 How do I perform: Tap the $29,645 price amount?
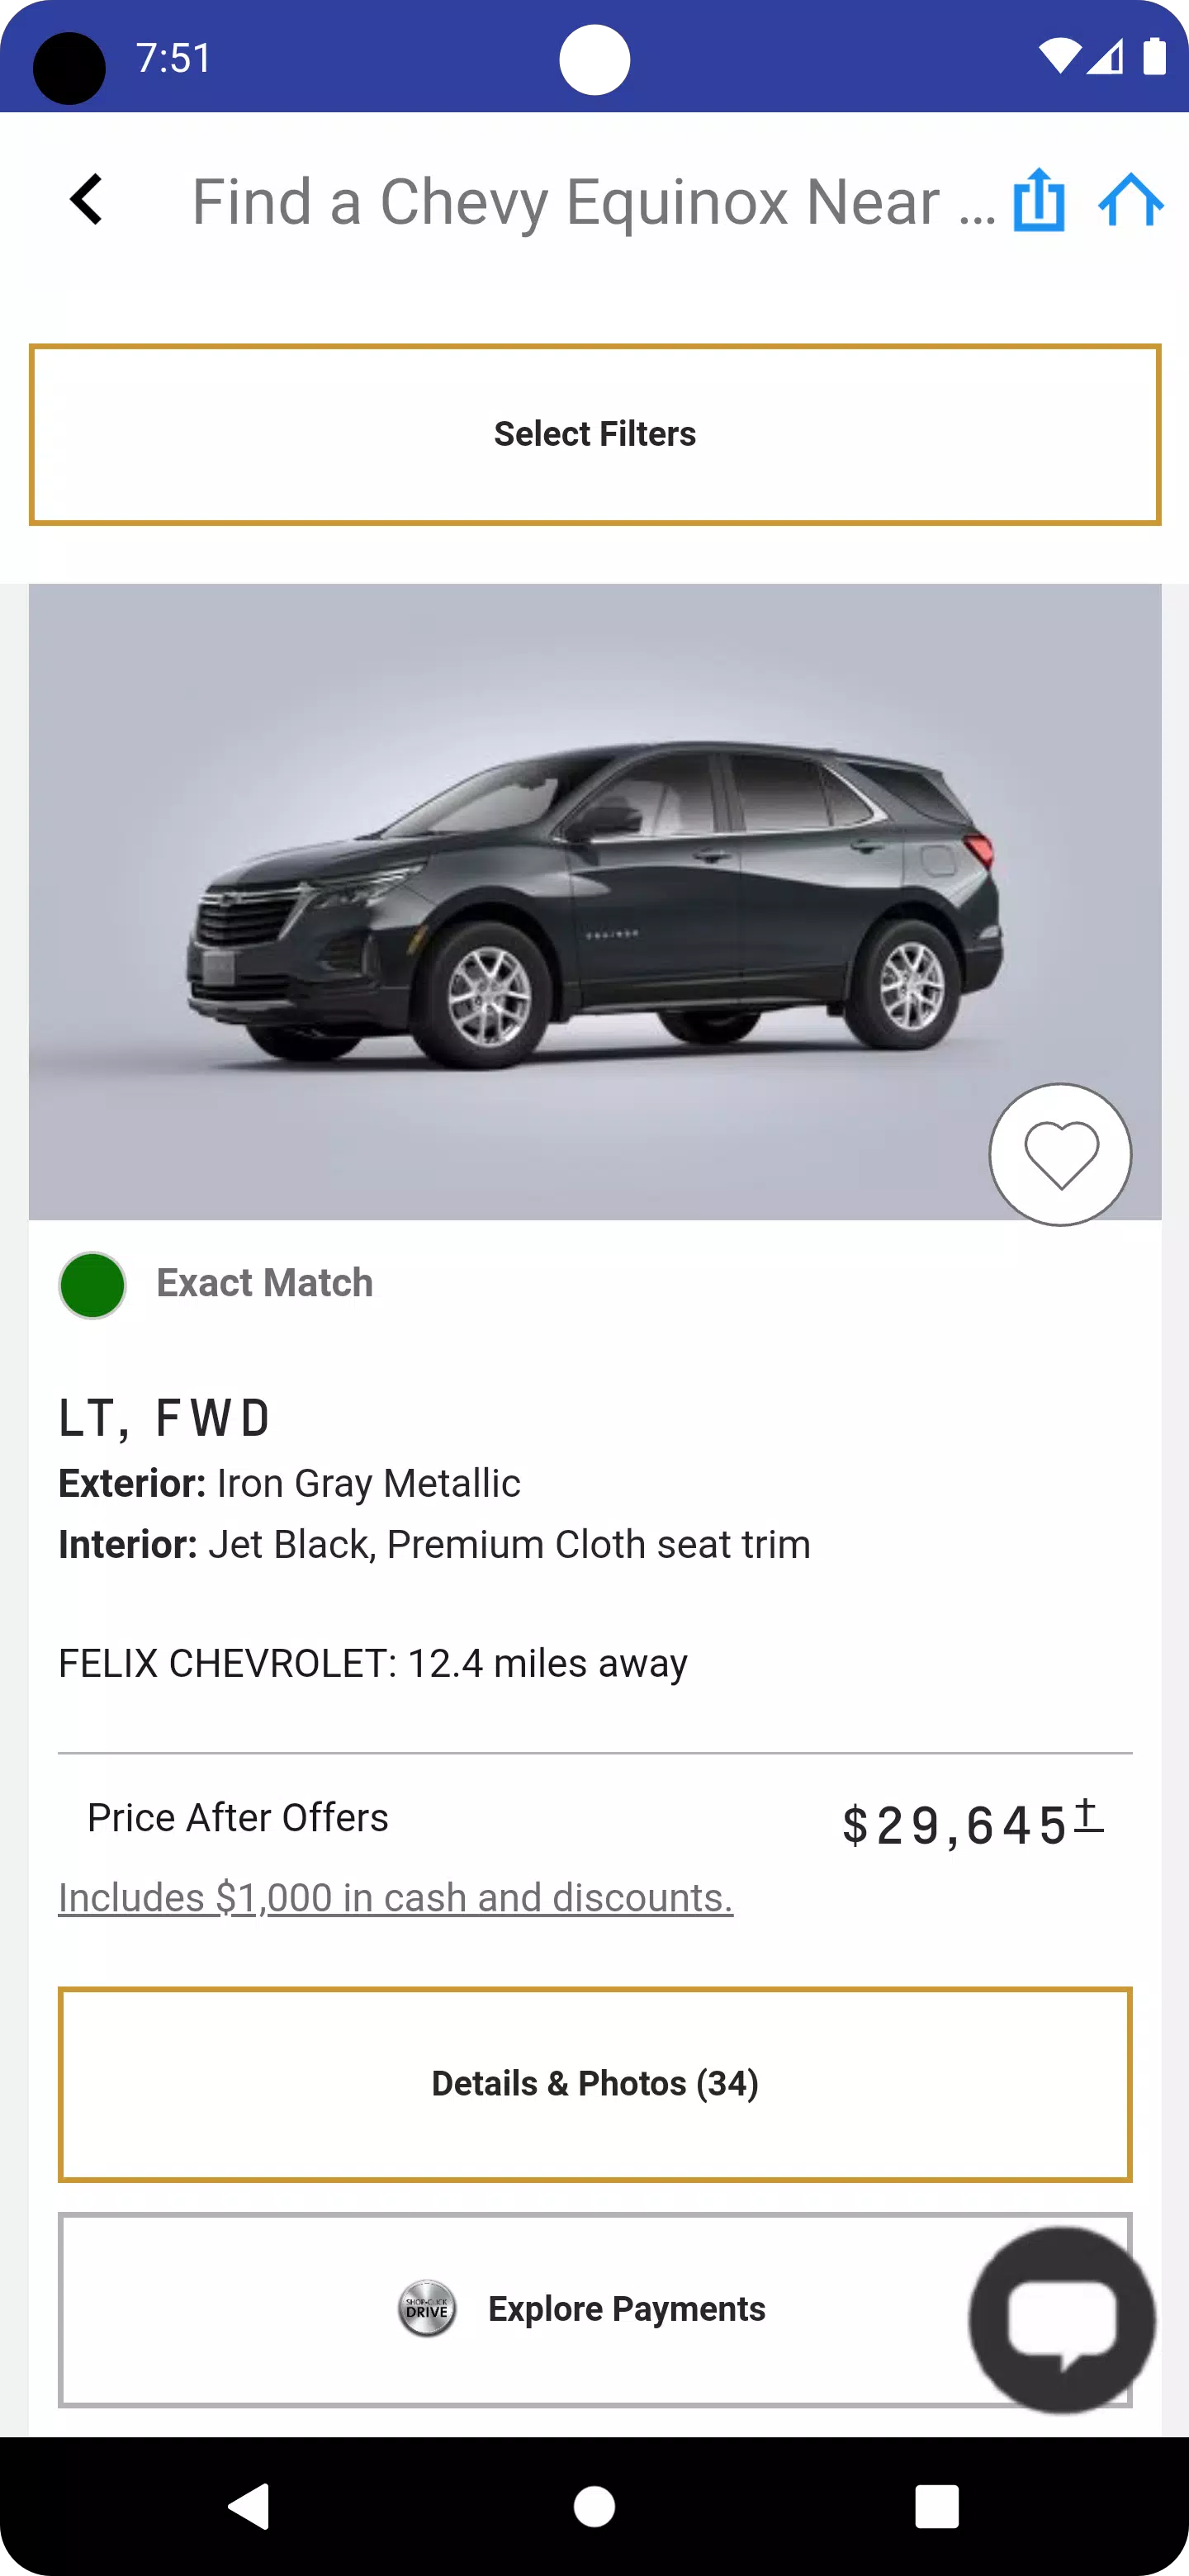coord(955,1826)
